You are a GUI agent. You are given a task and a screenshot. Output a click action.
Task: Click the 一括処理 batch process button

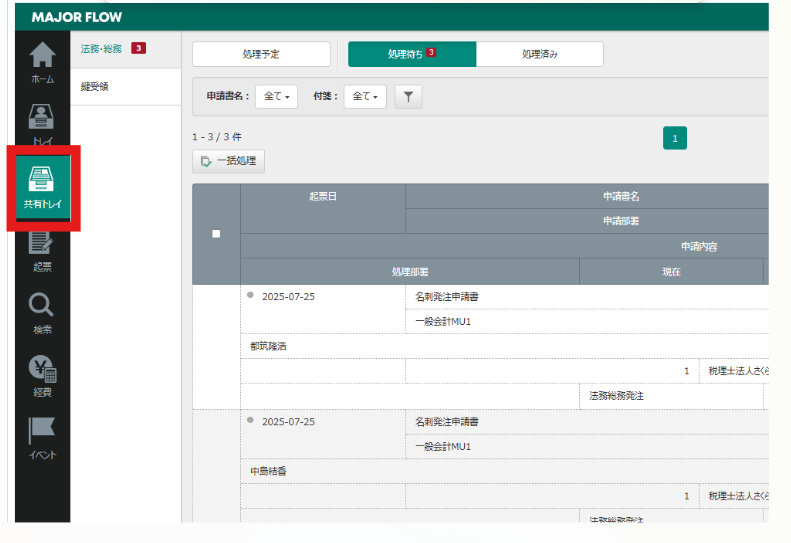229,161
